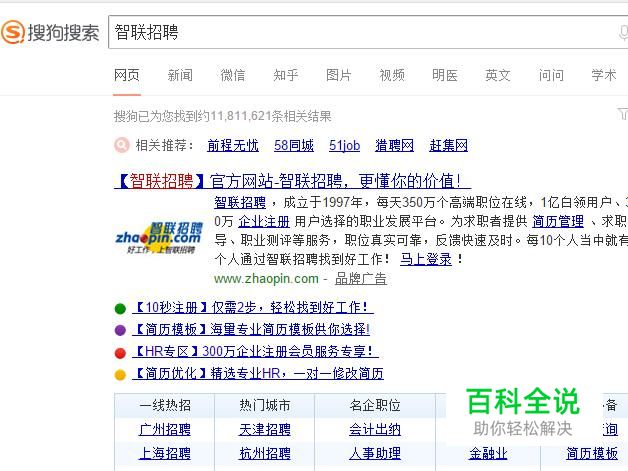Open the 51job related link
Screen dimensions: 628x471
click(x=344, y=145)
